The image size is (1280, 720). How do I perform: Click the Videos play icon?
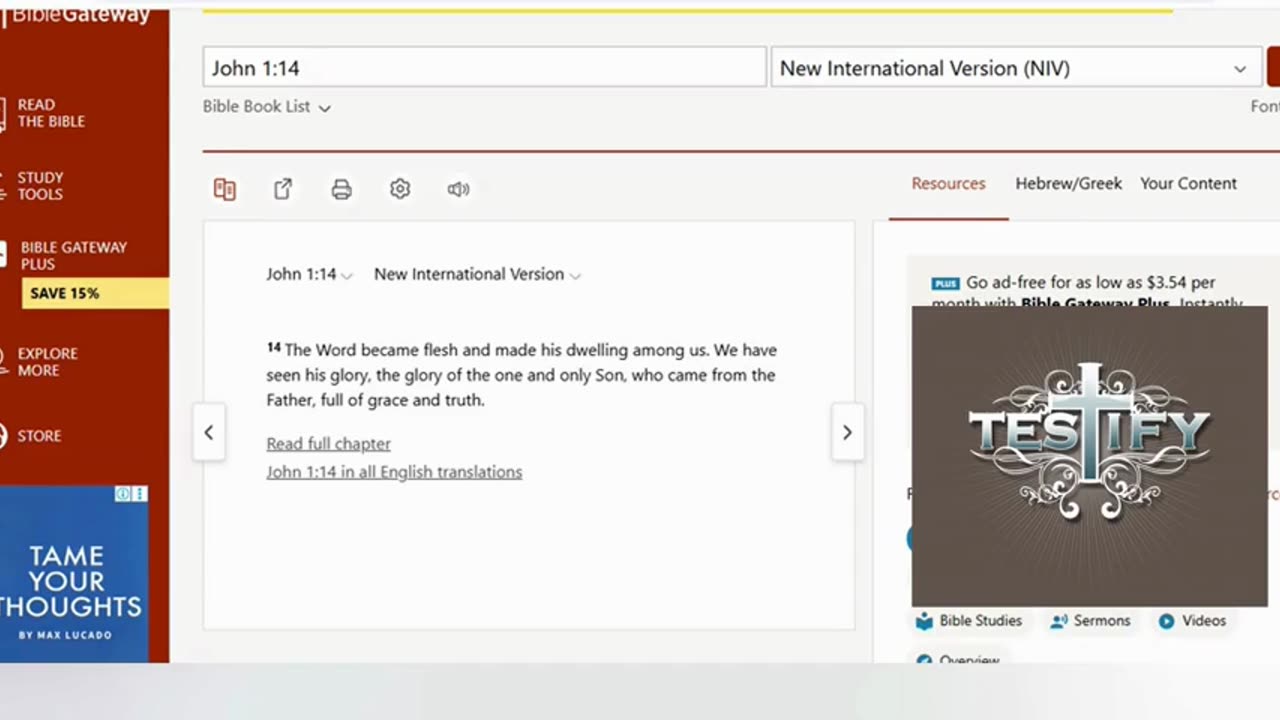tap(1166, 621)
